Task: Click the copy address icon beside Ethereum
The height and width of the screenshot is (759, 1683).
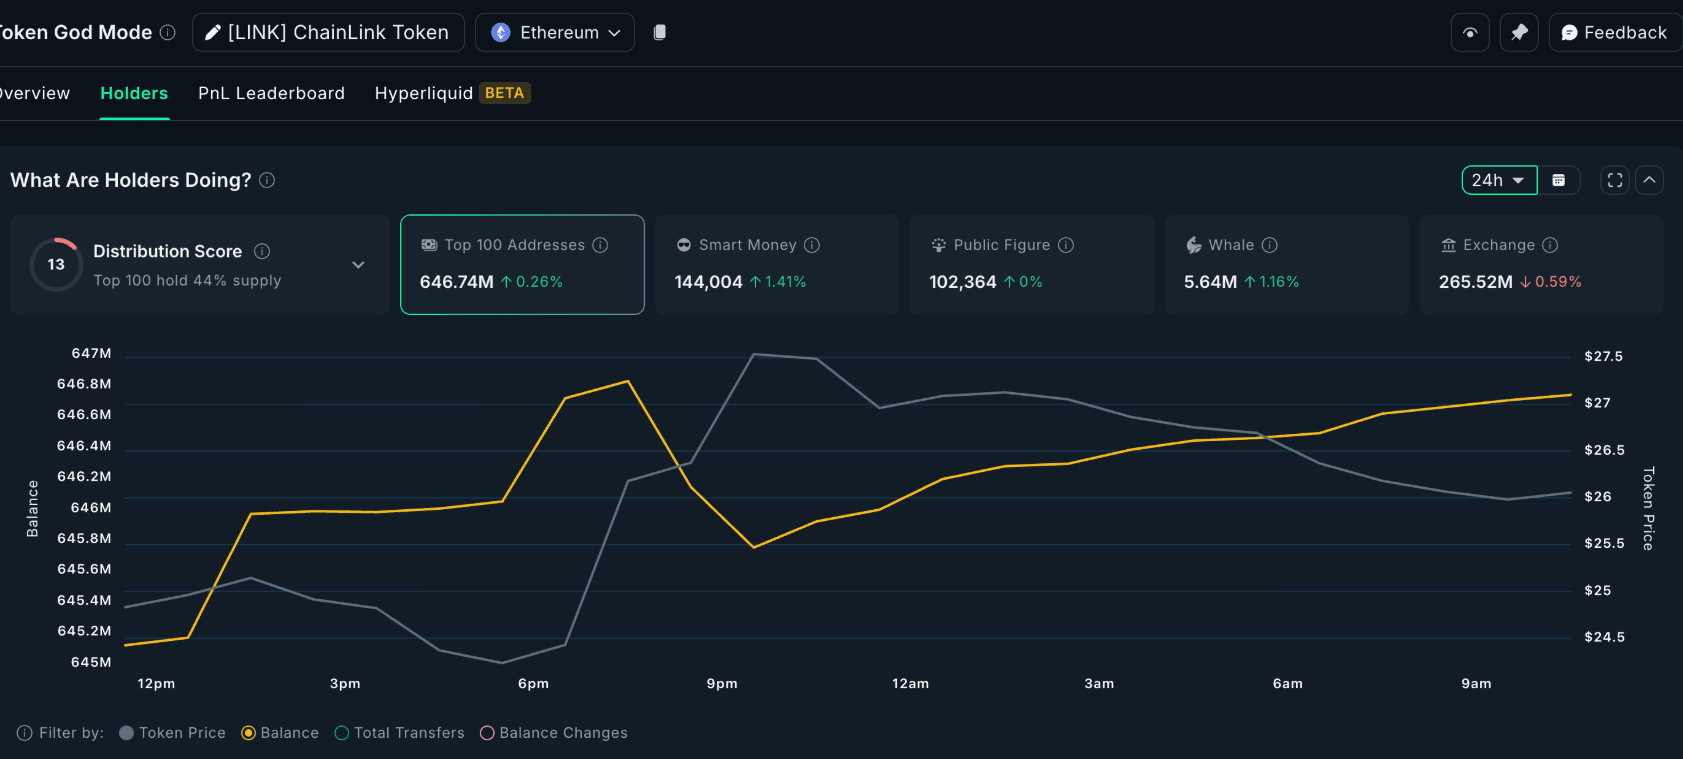Action: tap(659, 32)
